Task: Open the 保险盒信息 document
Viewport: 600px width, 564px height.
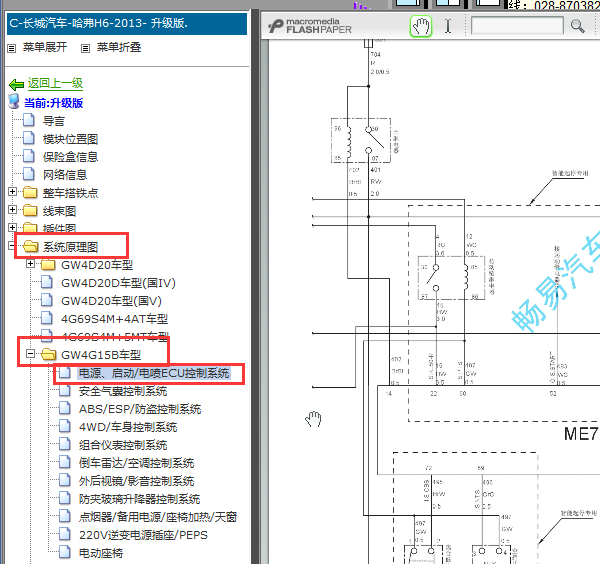Action: point(70,156)
